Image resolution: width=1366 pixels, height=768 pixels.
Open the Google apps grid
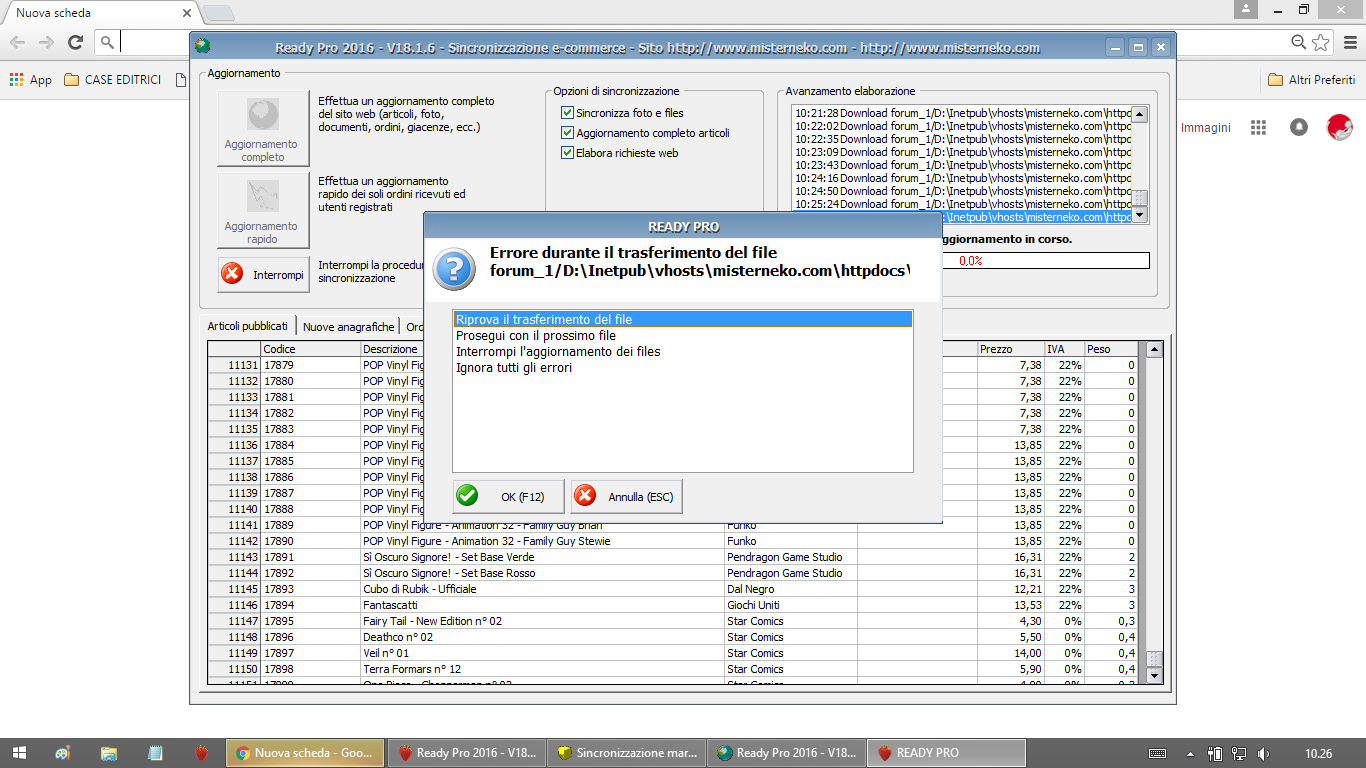[1258, 127]
